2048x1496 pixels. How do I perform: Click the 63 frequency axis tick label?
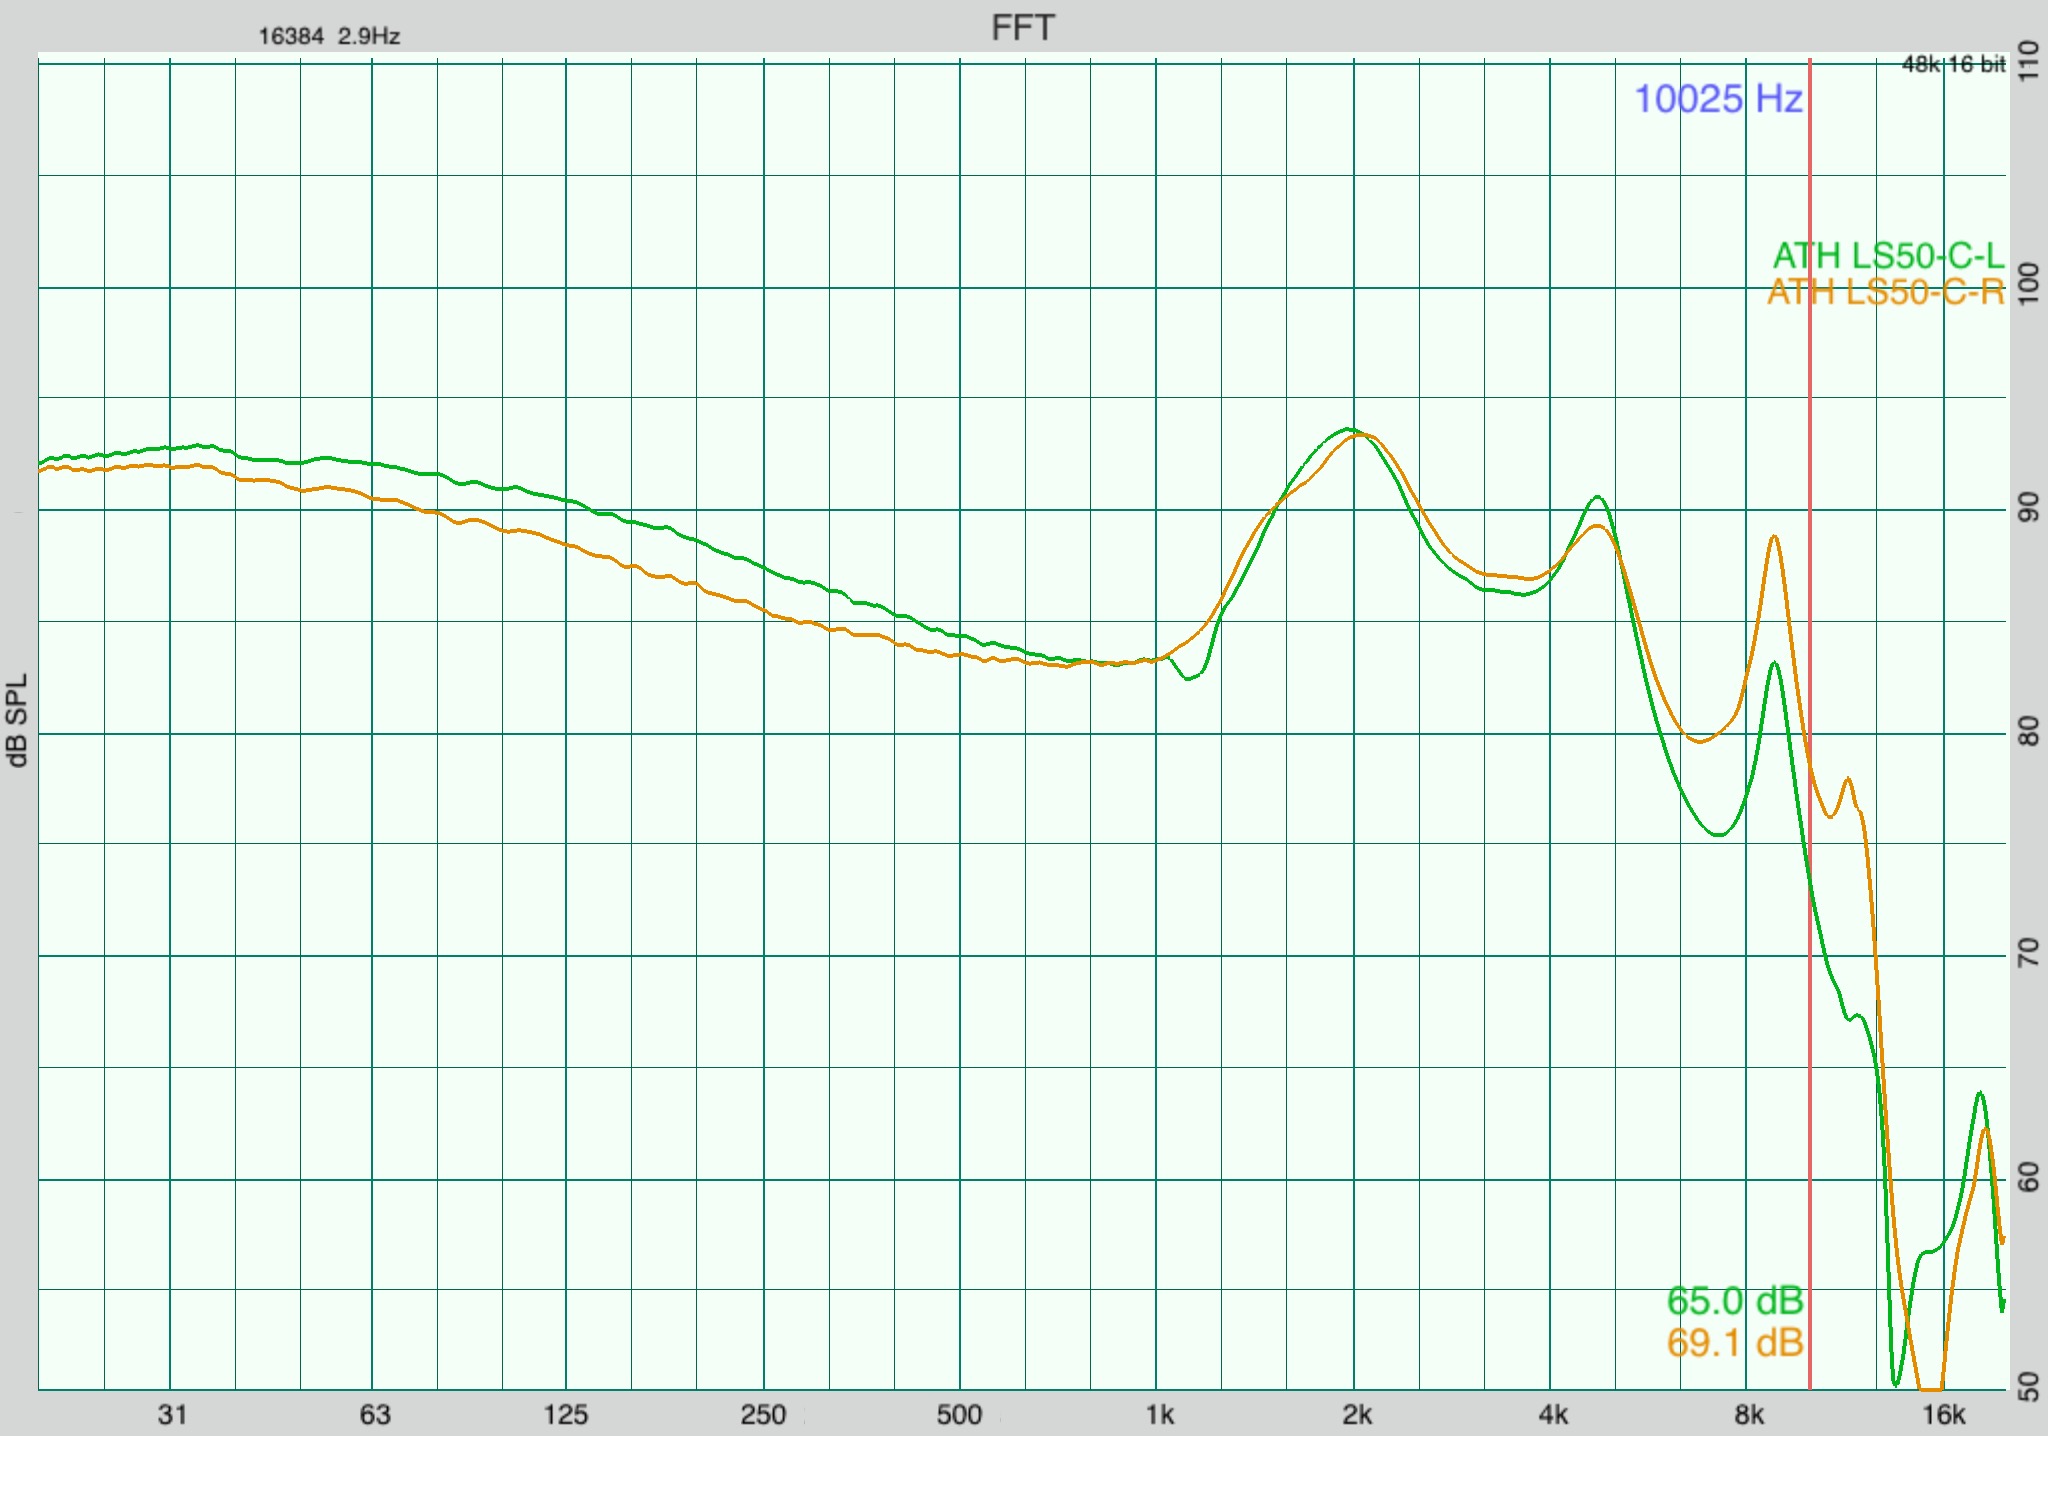[375, 1414]
